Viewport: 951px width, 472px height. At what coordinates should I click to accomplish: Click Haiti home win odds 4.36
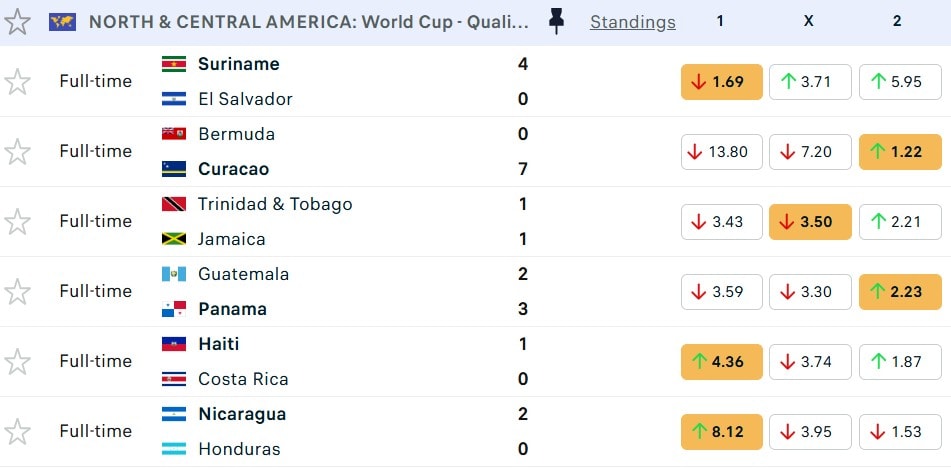click(x=721, y=362)
